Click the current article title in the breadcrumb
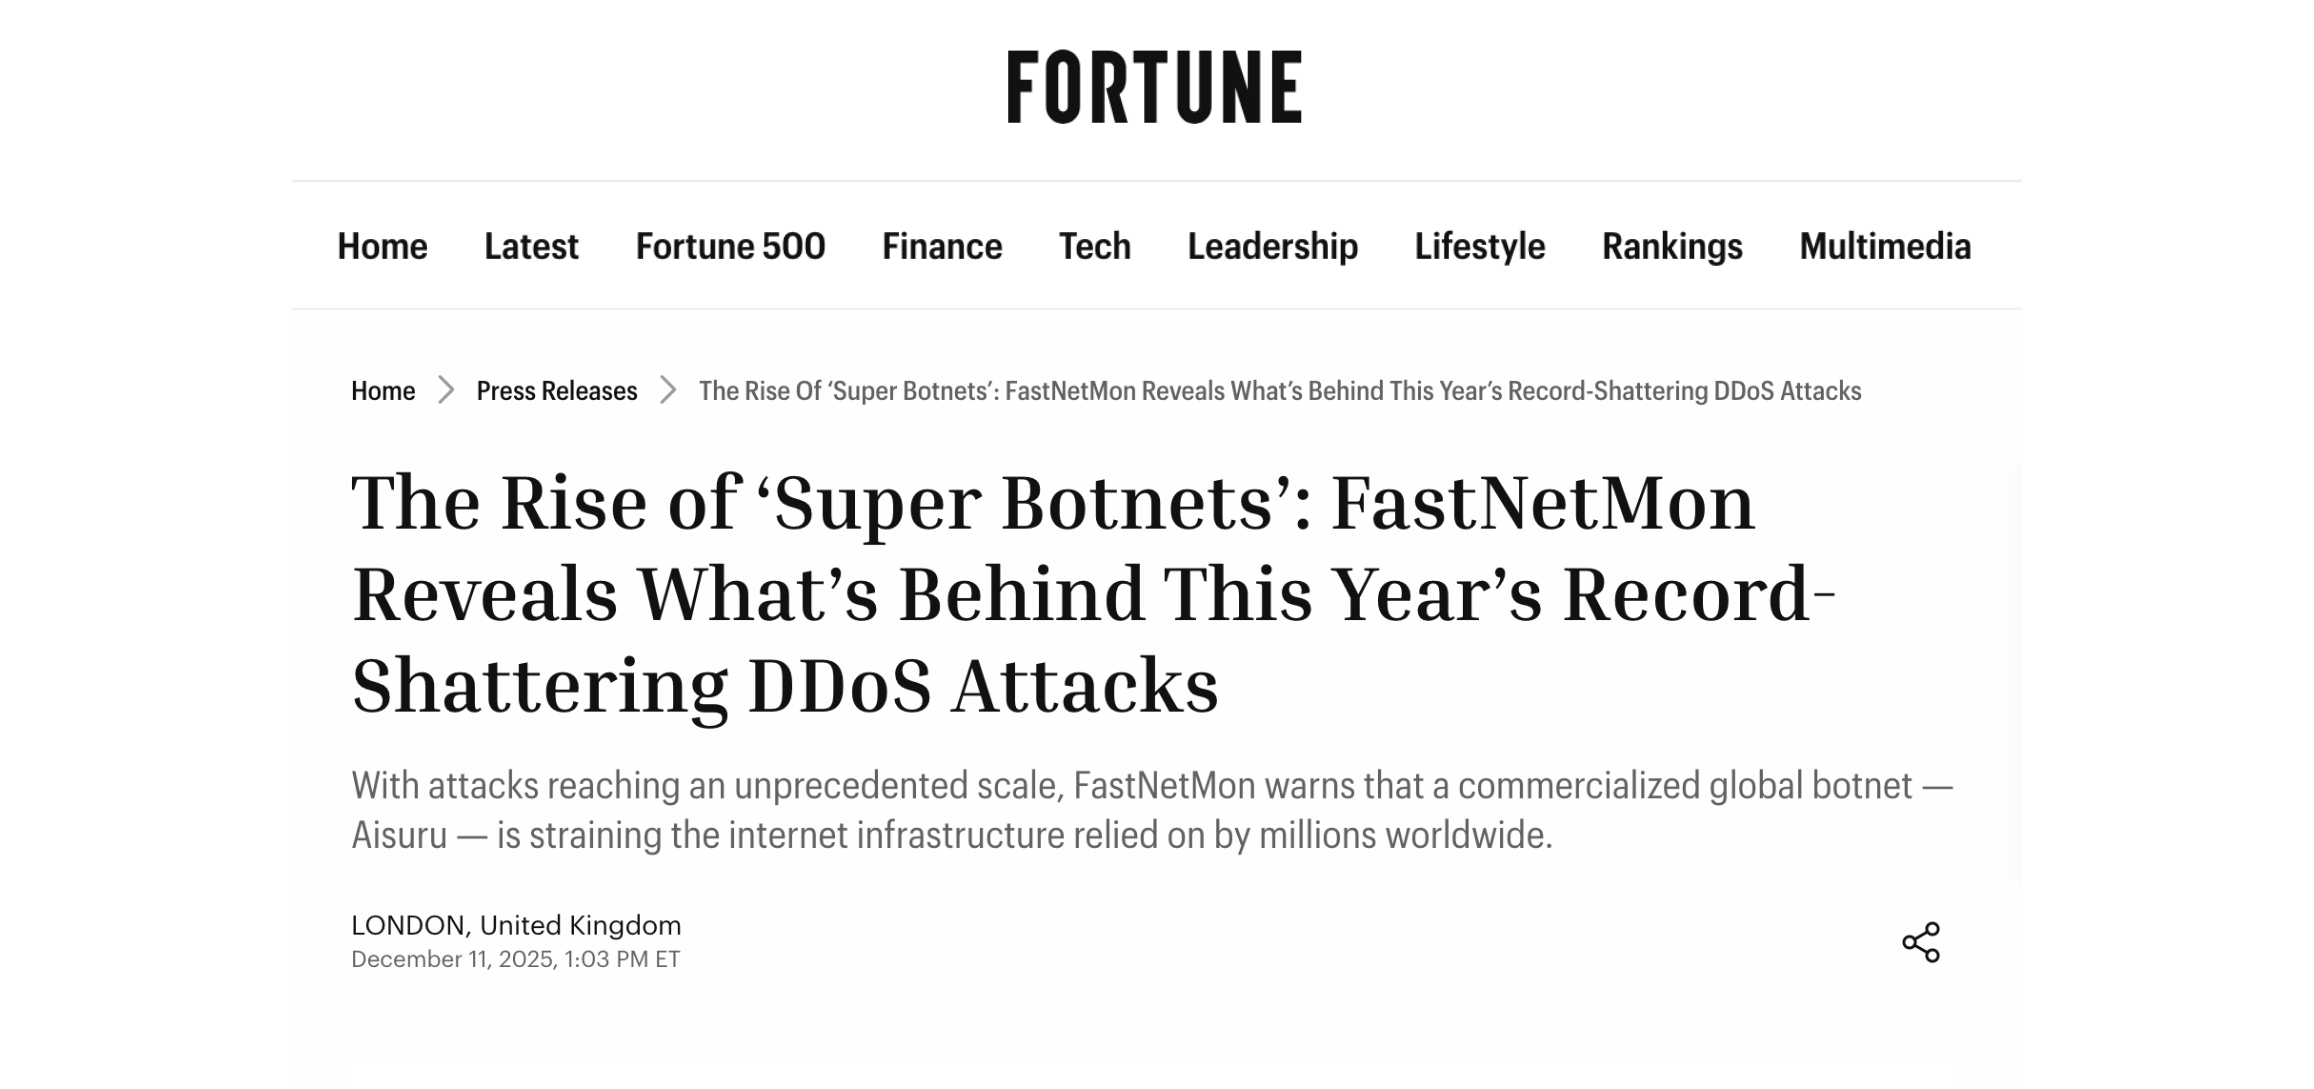Image resolution: width=2314 pixels, height=1089 pixels. [1280, 391]
